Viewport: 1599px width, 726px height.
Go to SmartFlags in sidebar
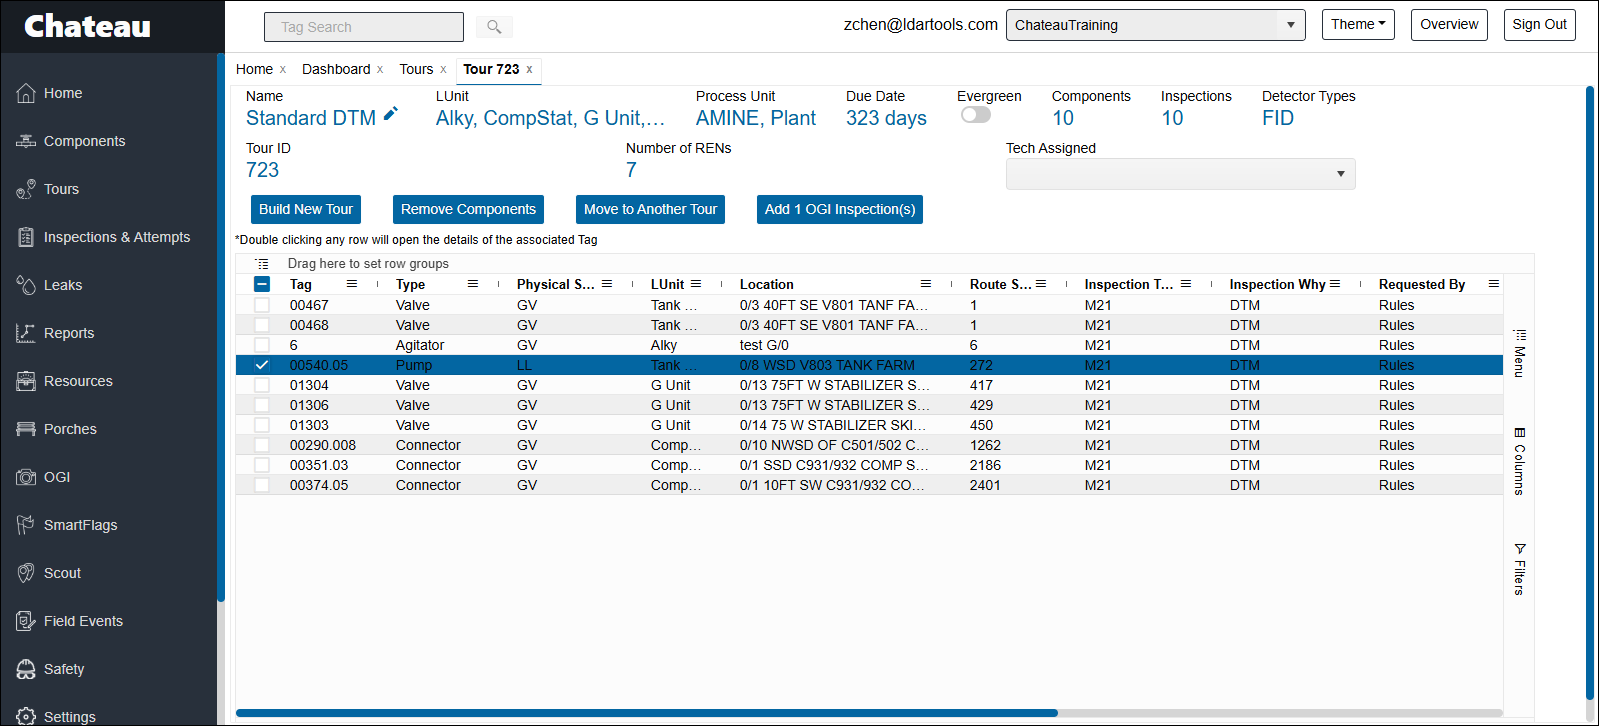point(80,525)
